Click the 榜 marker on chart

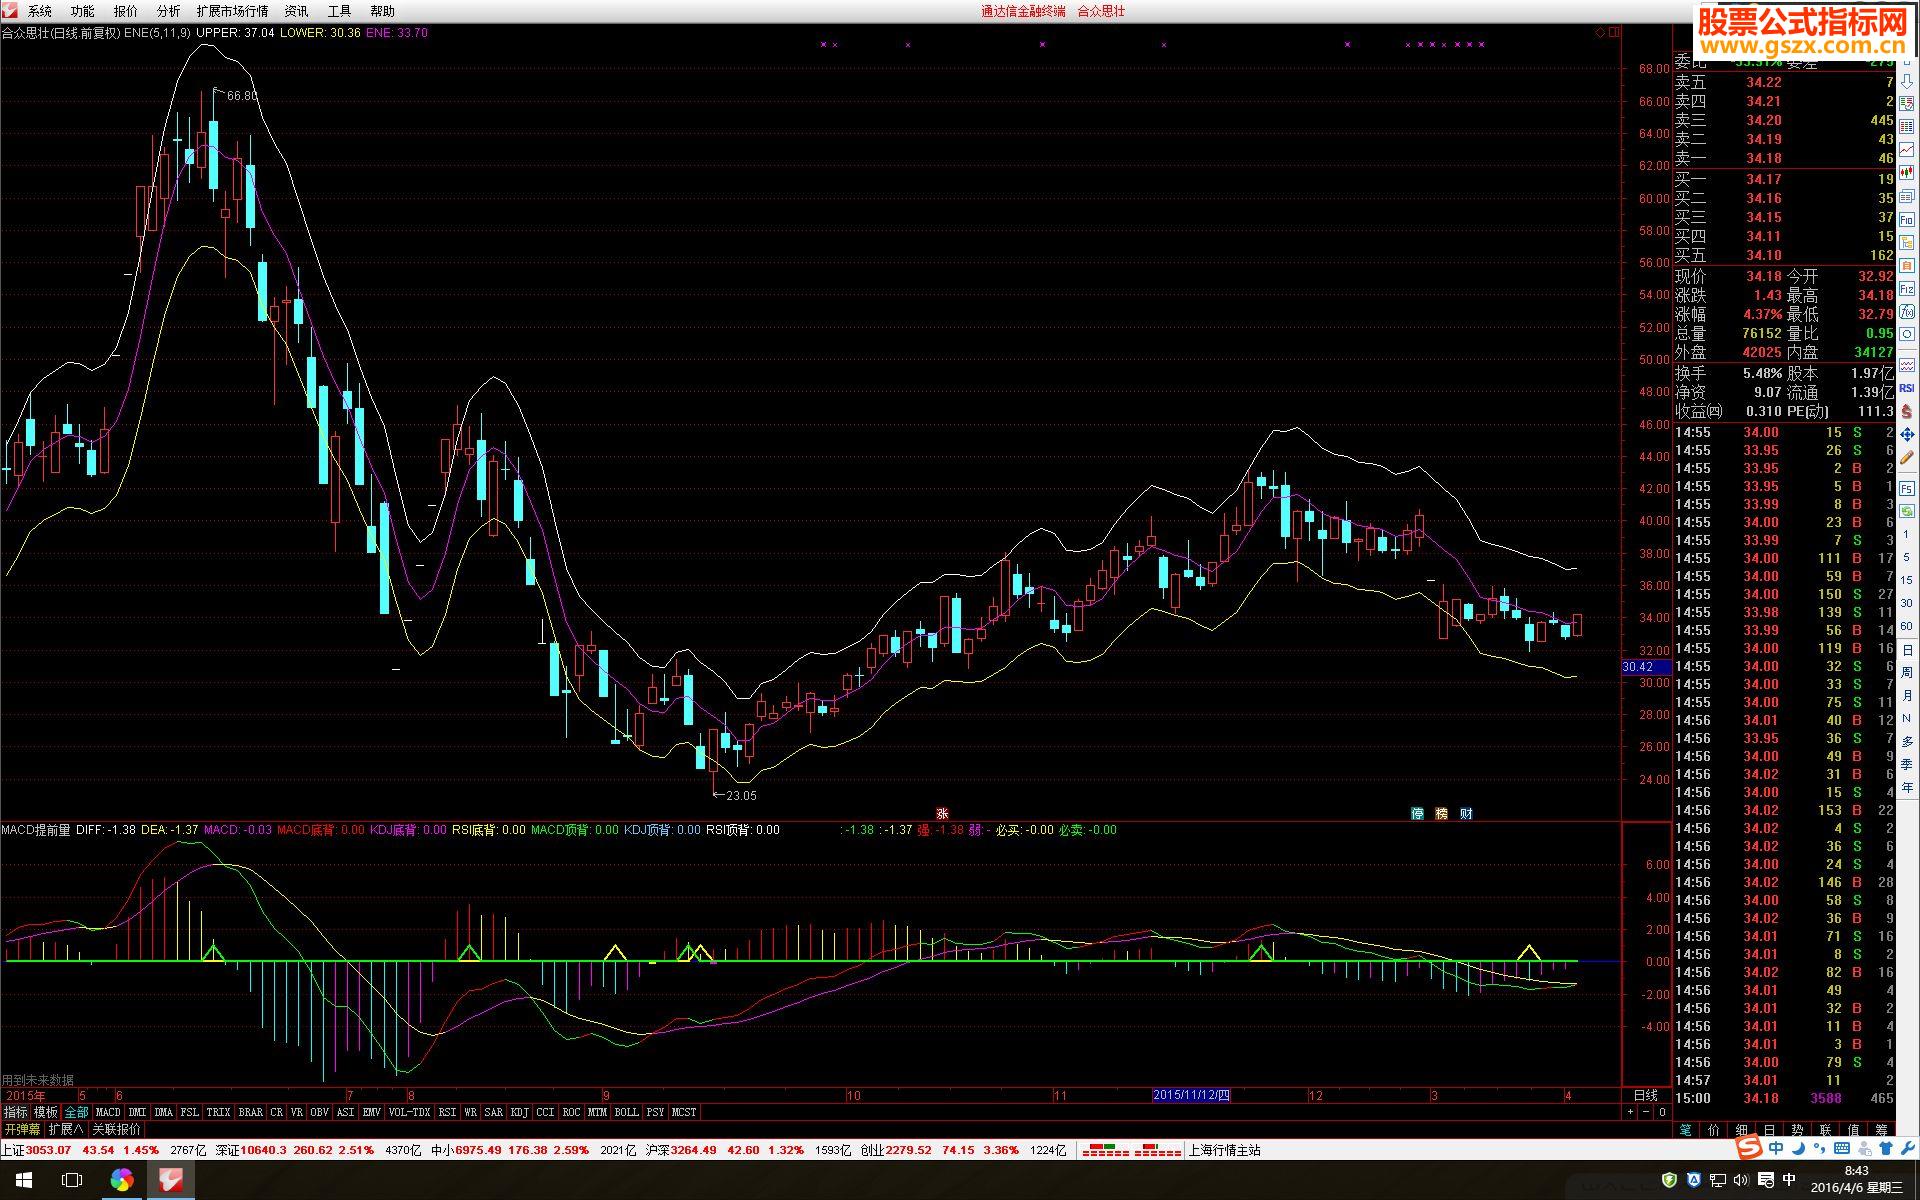click(1442, 814)
